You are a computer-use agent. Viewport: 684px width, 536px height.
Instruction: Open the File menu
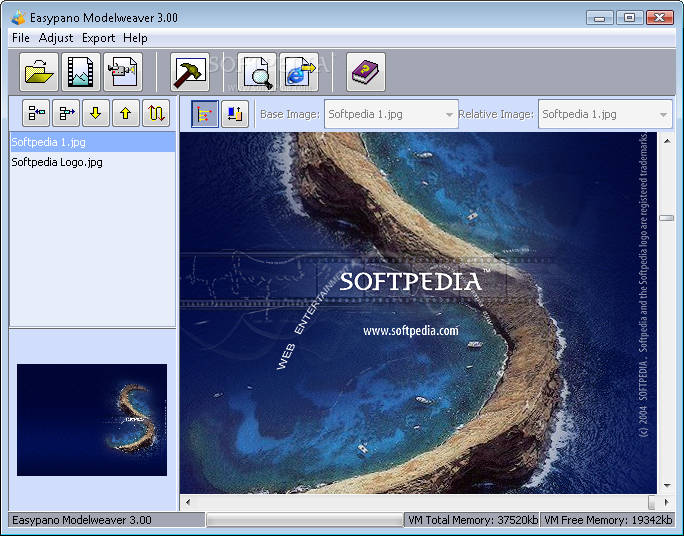point(21,38)
